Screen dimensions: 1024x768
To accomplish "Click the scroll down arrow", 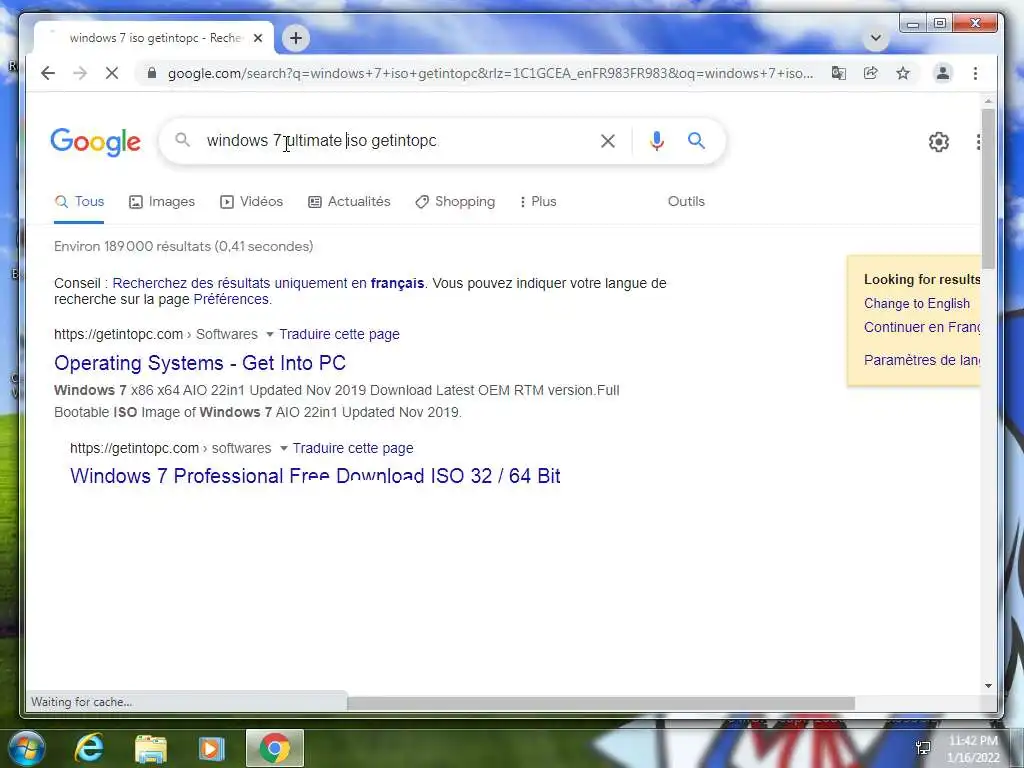I will [x=988, y=686].
